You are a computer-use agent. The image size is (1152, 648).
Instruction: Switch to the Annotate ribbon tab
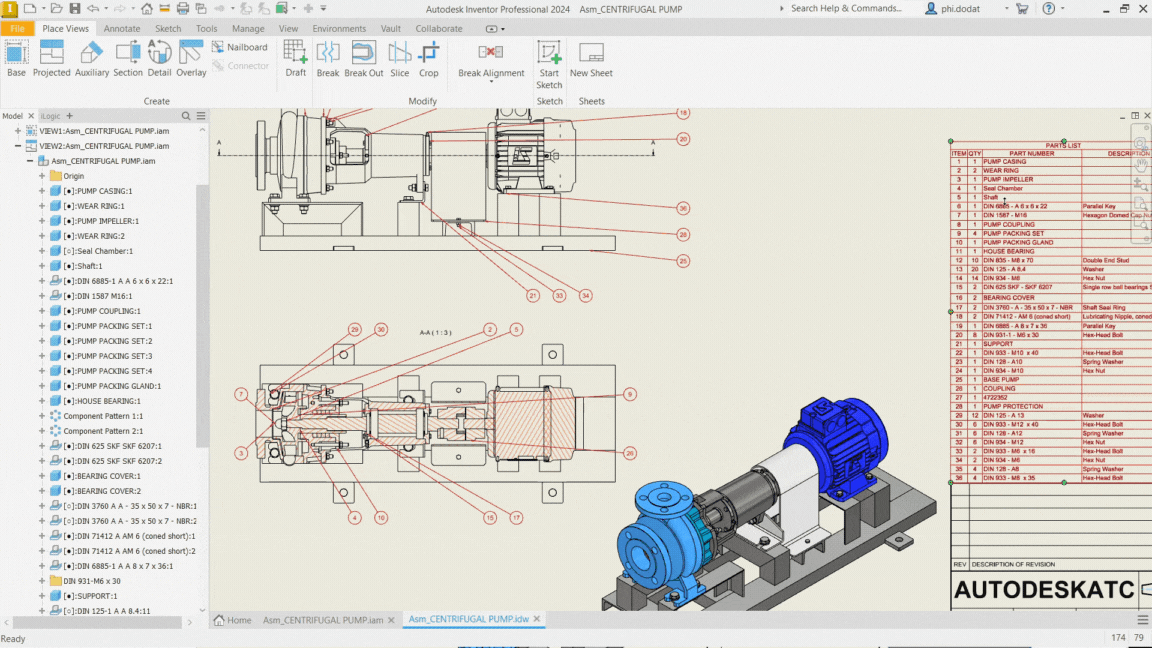pyautogui.click(x=122, y=29)
